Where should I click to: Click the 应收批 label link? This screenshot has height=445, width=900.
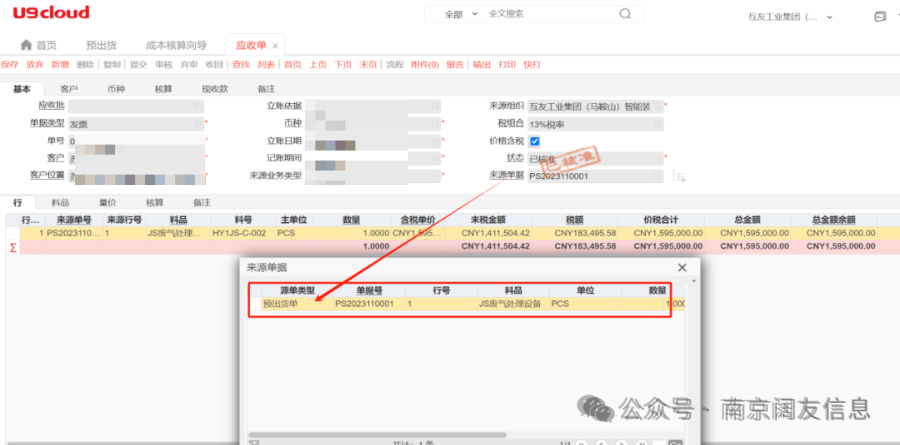52,105
